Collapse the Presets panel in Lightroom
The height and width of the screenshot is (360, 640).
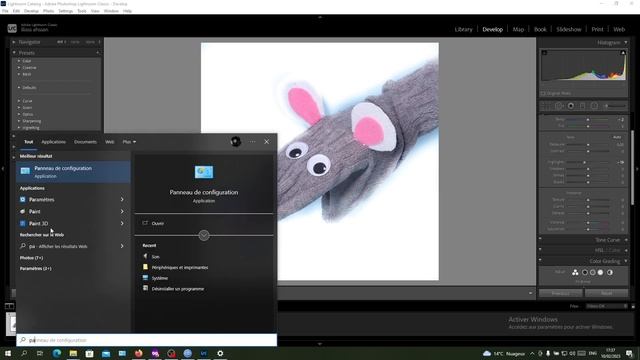[x=14, y=53]
